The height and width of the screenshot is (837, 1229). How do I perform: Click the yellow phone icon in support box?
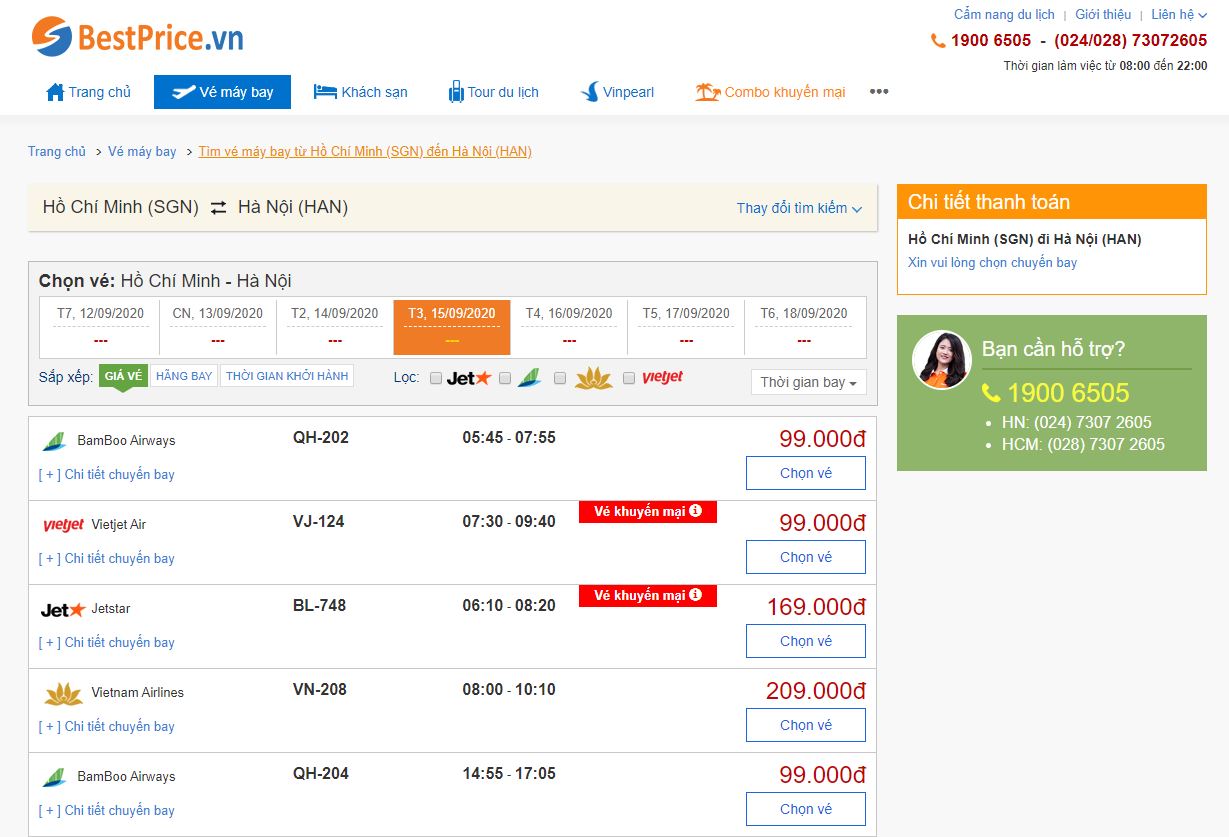(991, 393)
